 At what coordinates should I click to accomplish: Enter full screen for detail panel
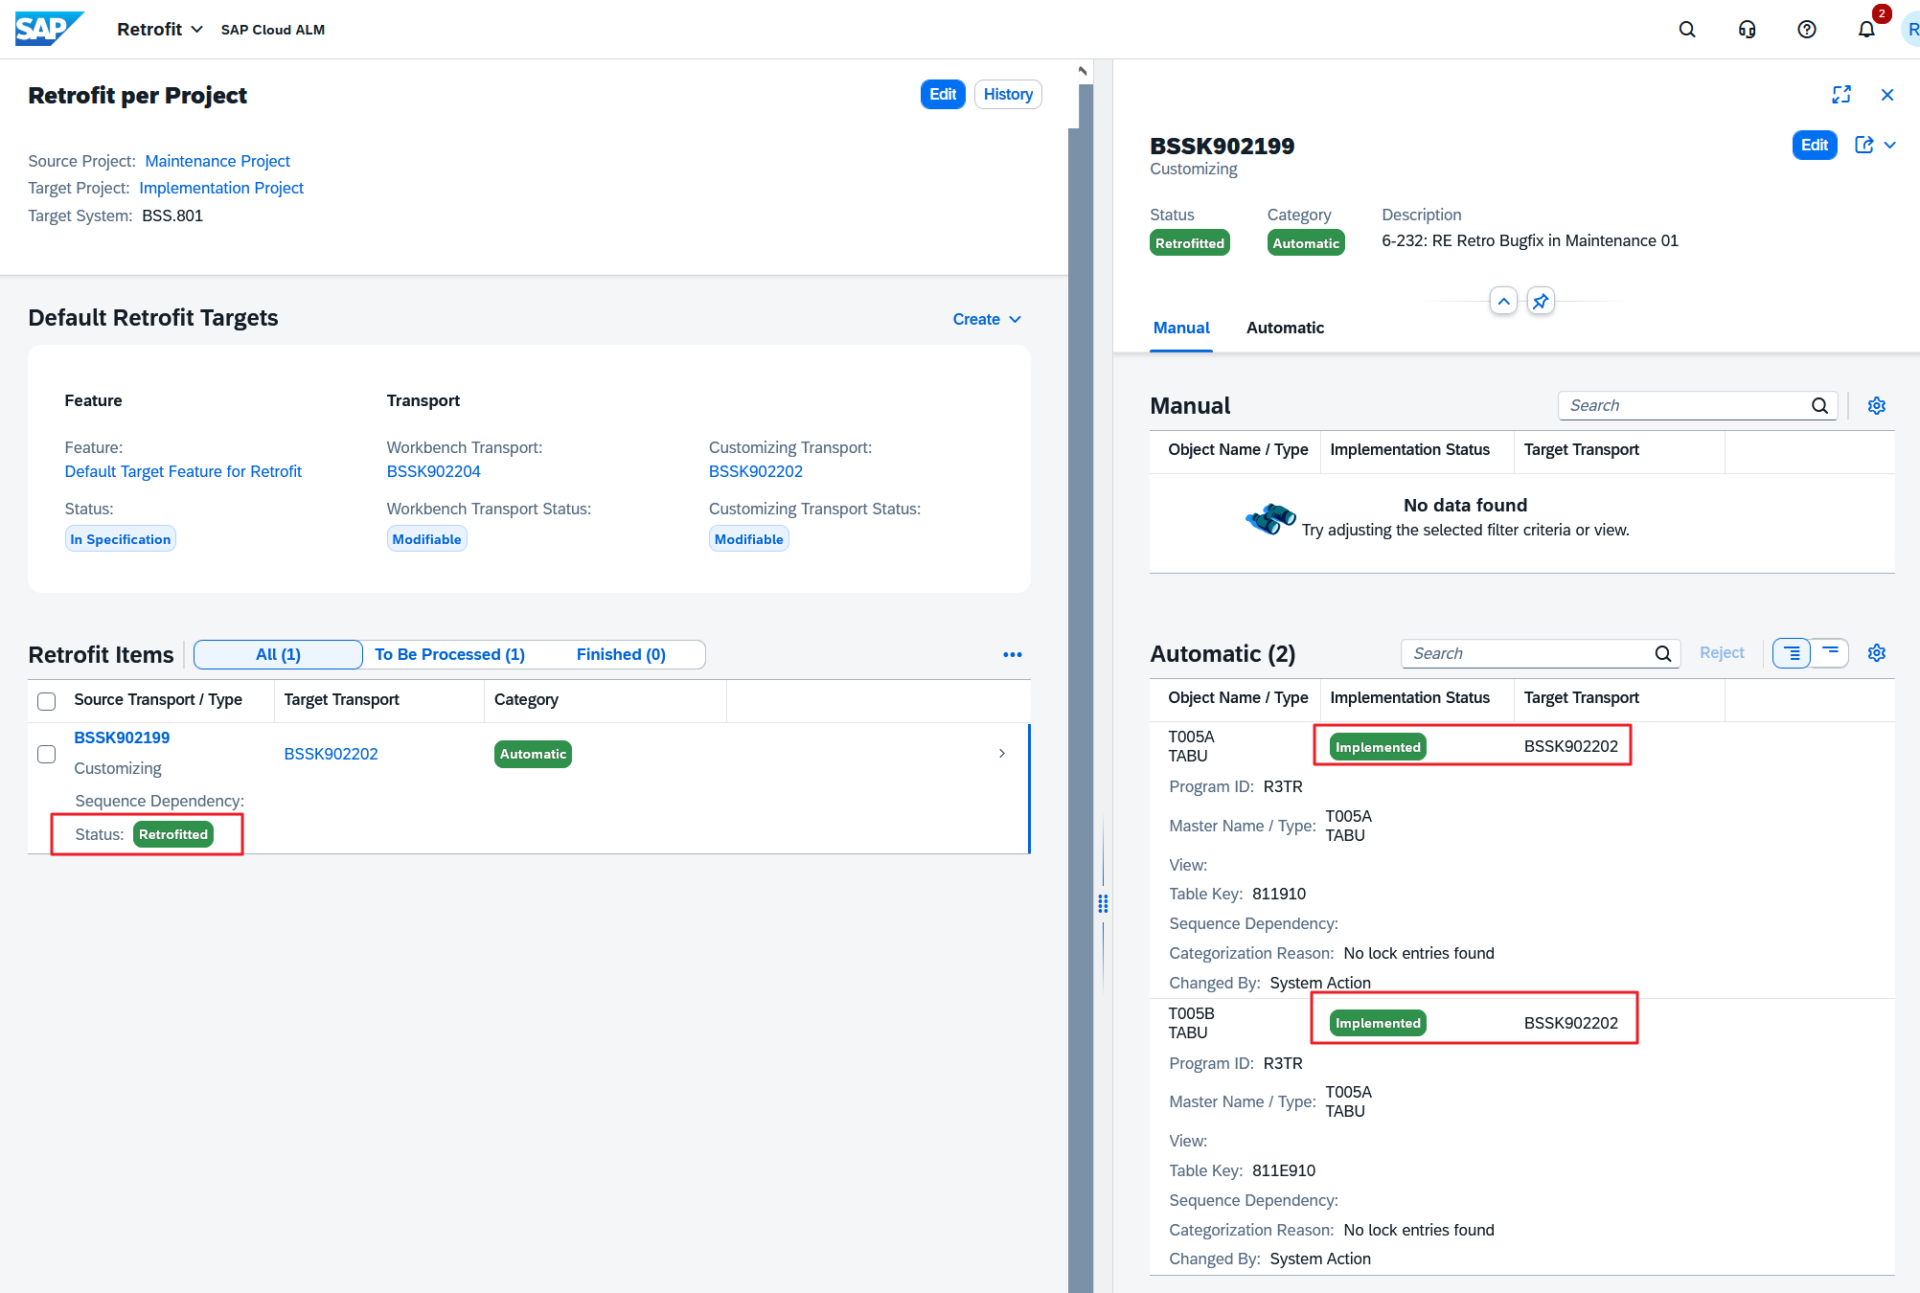[1841, 94]
